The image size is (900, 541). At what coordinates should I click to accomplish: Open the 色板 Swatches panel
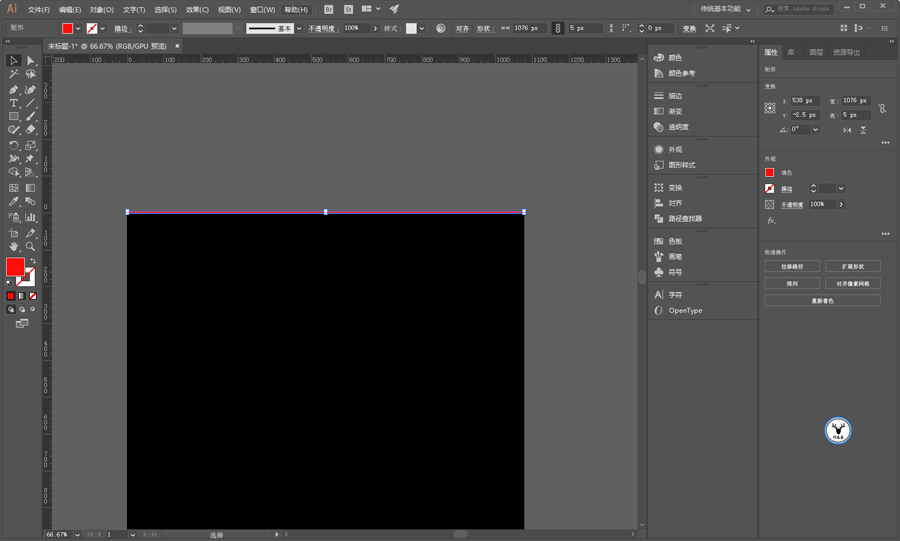[x=675, y=241]
